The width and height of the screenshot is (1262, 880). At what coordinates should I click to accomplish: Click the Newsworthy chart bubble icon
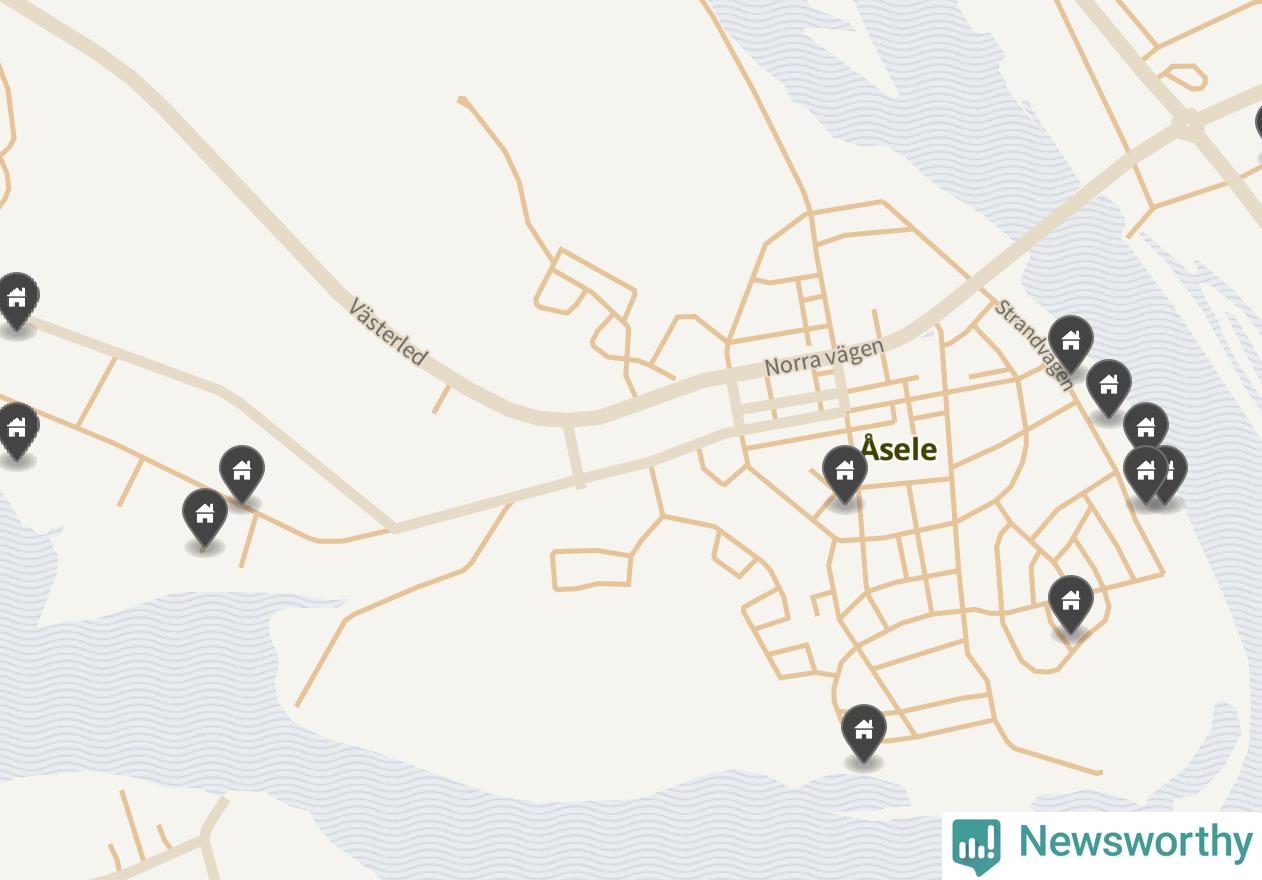(x=975, y=846)
